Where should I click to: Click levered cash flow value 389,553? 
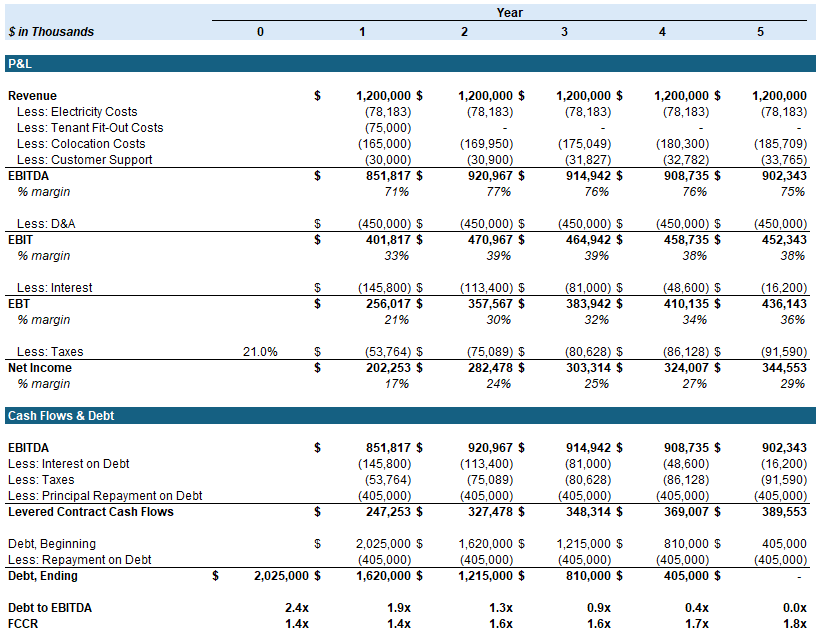[x=784, y=512]
